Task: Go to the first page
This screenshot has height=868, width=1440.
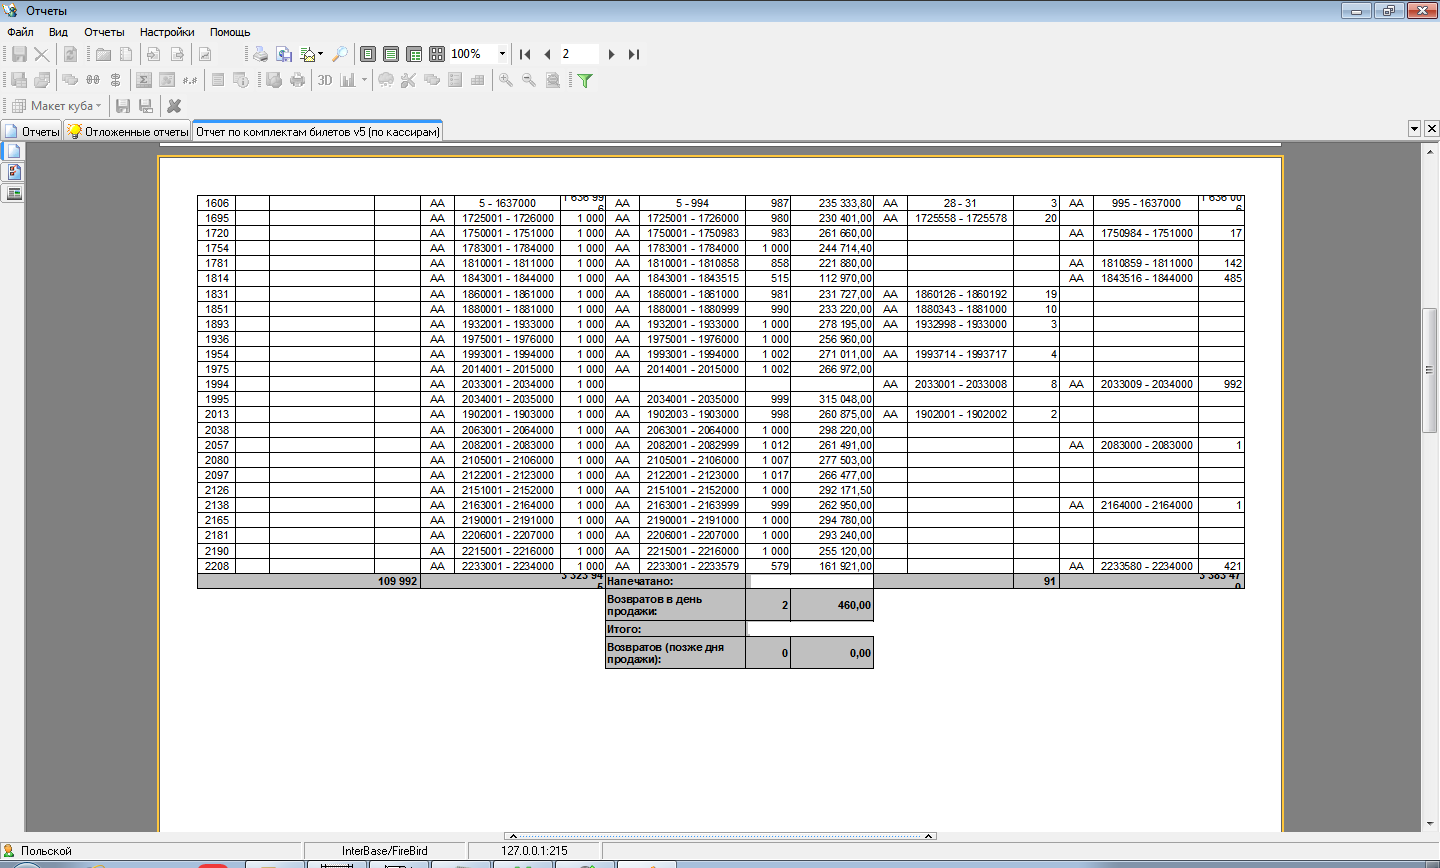Action: 525,54
